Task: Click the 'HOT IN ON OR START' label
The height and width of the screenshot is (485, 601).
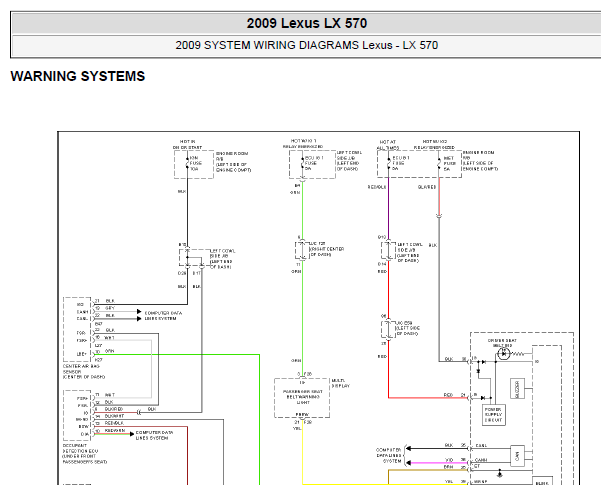Action: pos(187,145)
